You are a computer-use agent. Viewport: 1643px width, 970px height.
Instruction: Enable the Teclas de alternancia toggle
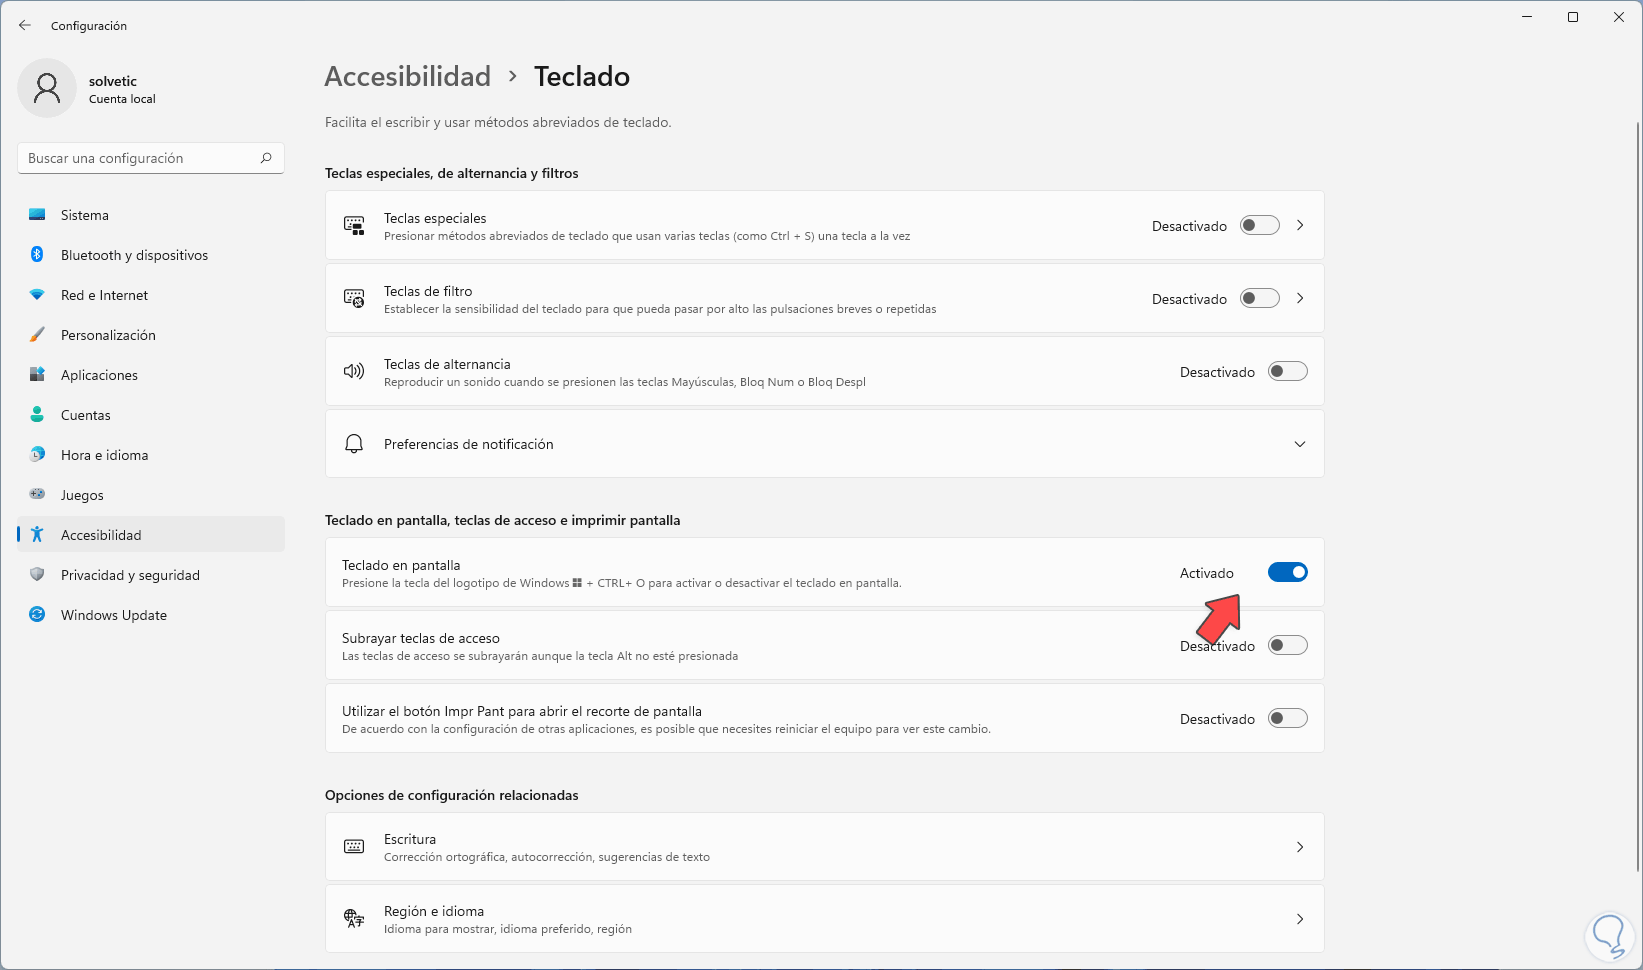(1287, 371)
